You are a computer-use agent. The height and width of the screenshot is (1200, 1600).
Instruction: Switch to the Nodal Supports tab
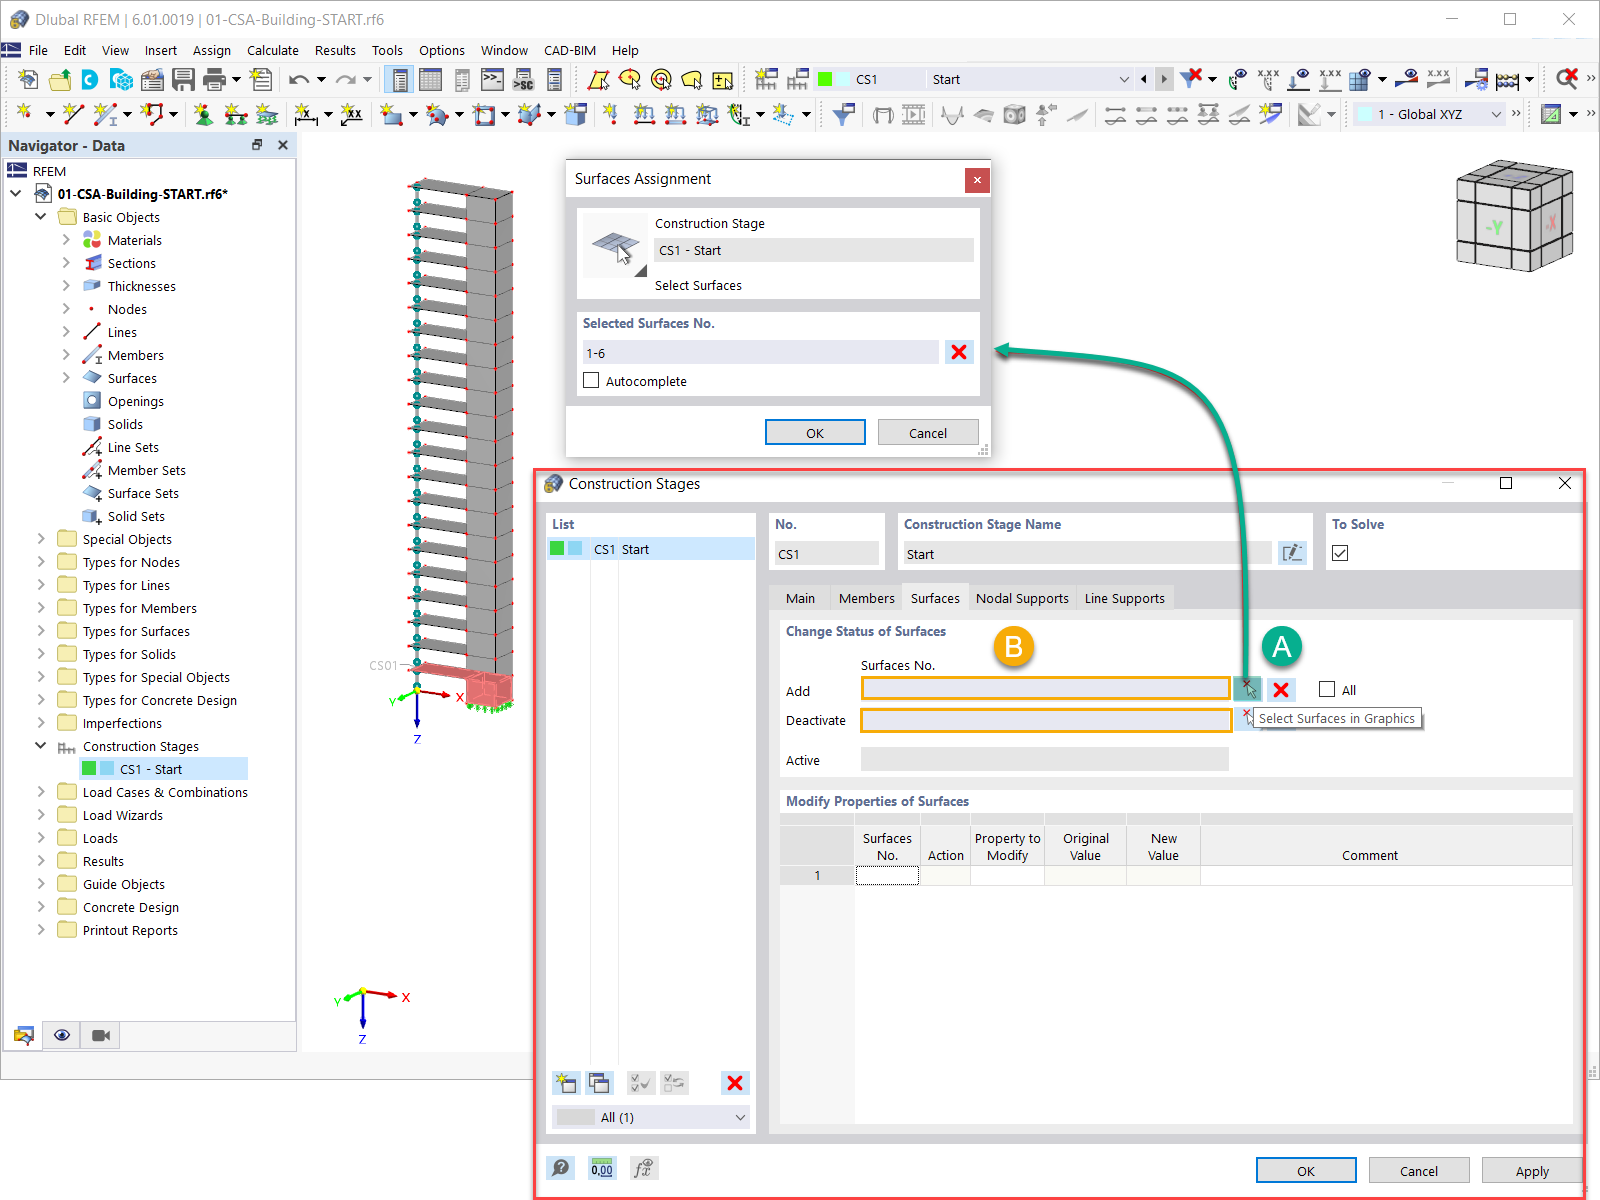click(1022, 598)
